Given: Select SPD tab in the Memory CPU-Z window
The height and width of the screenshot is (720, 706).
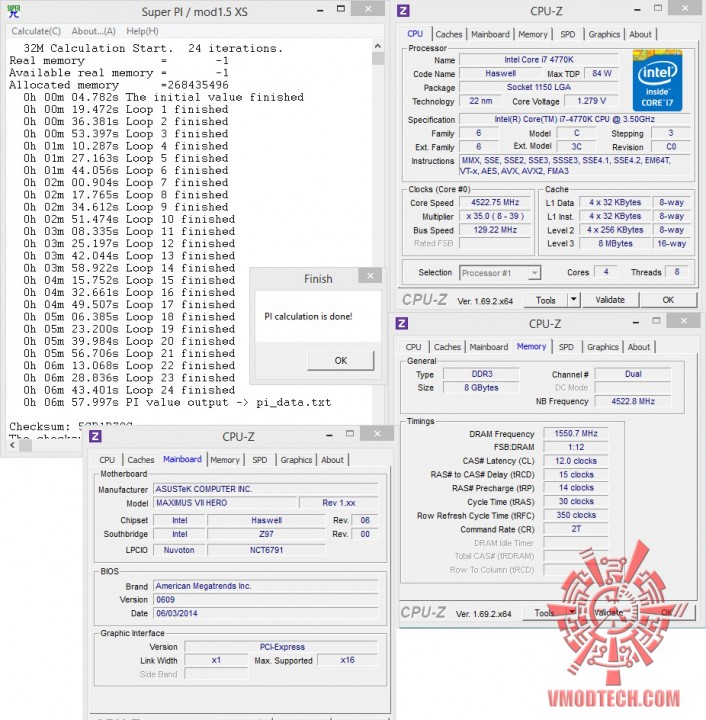Looking at the screenshot, I should (x=566, y=347).
